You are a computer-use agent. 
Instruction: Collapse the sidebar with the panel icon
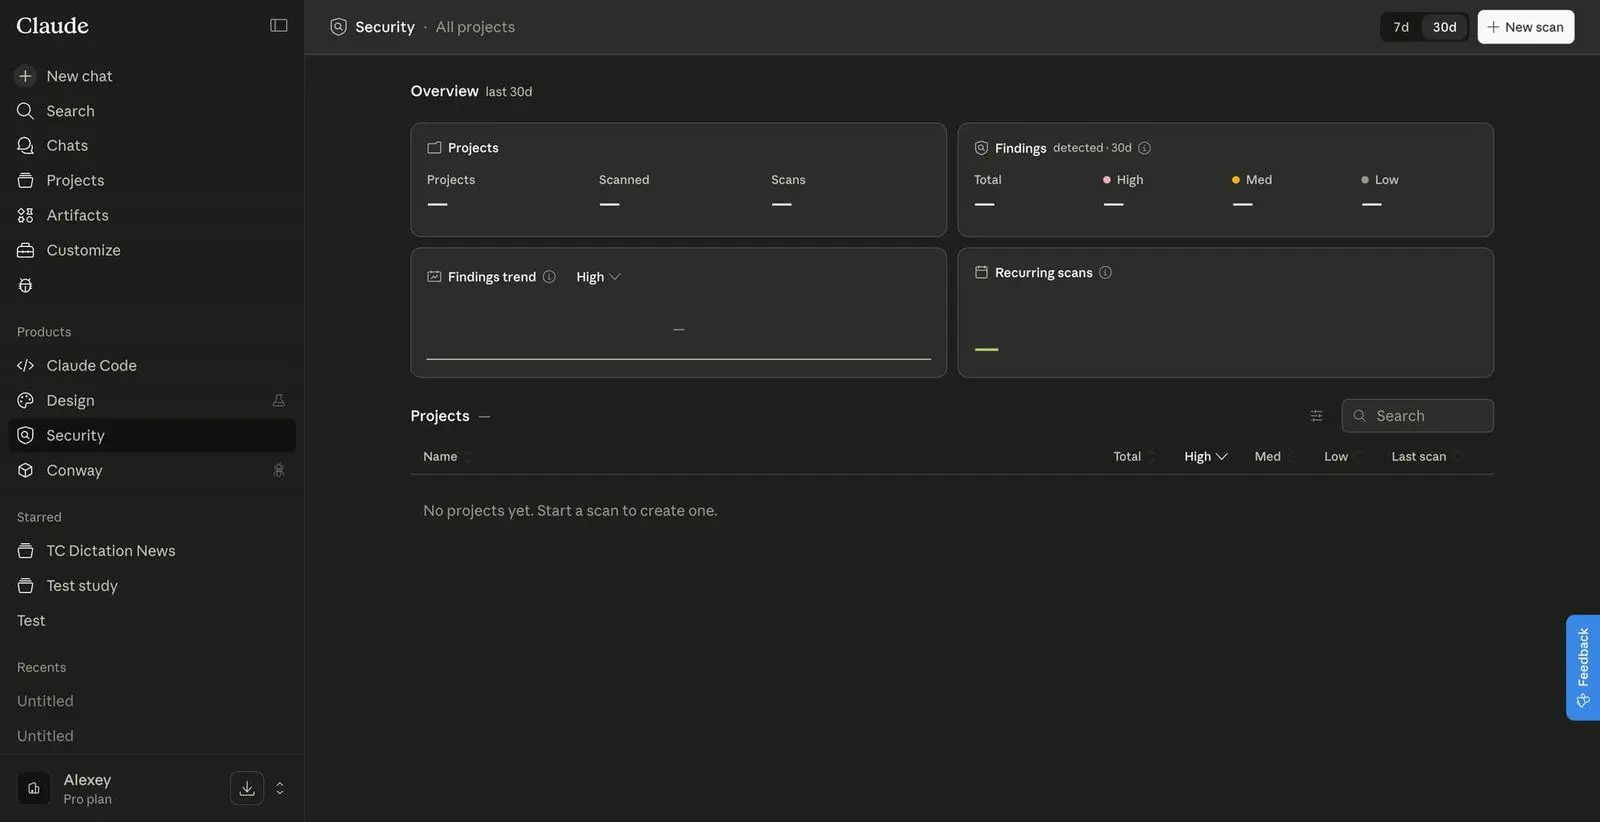(279, 26)
